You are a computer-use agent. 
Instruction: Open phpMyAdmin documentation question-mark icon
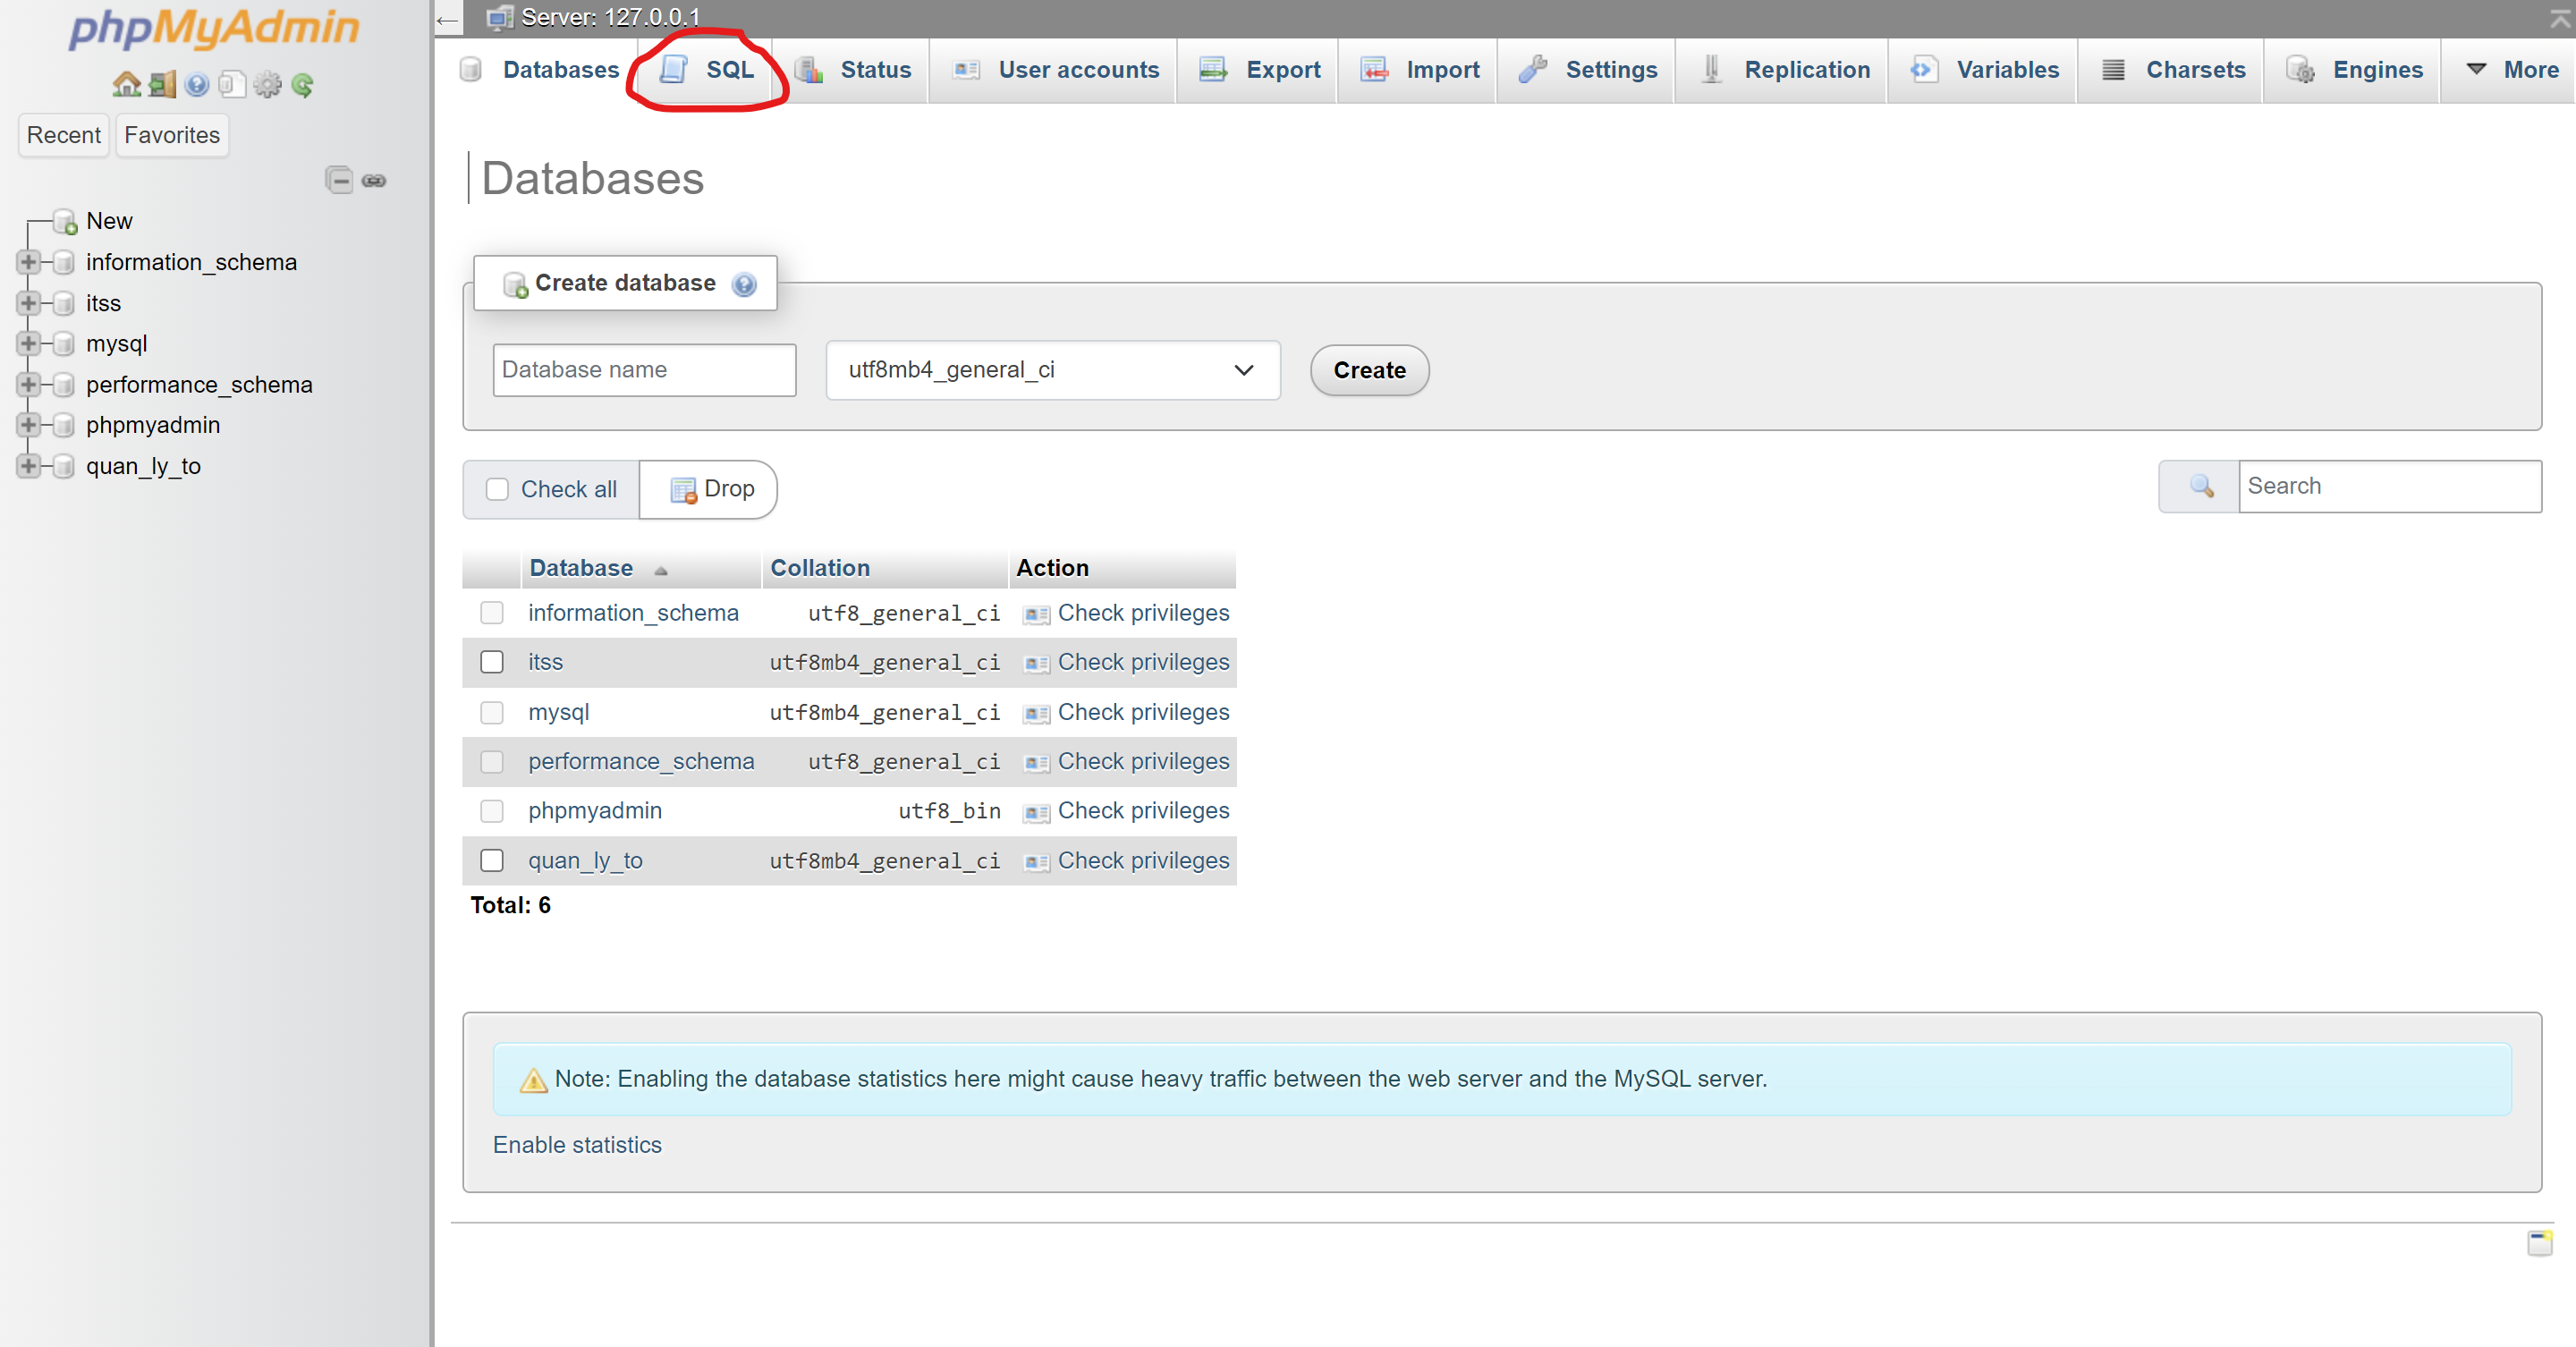pos(197,85)
